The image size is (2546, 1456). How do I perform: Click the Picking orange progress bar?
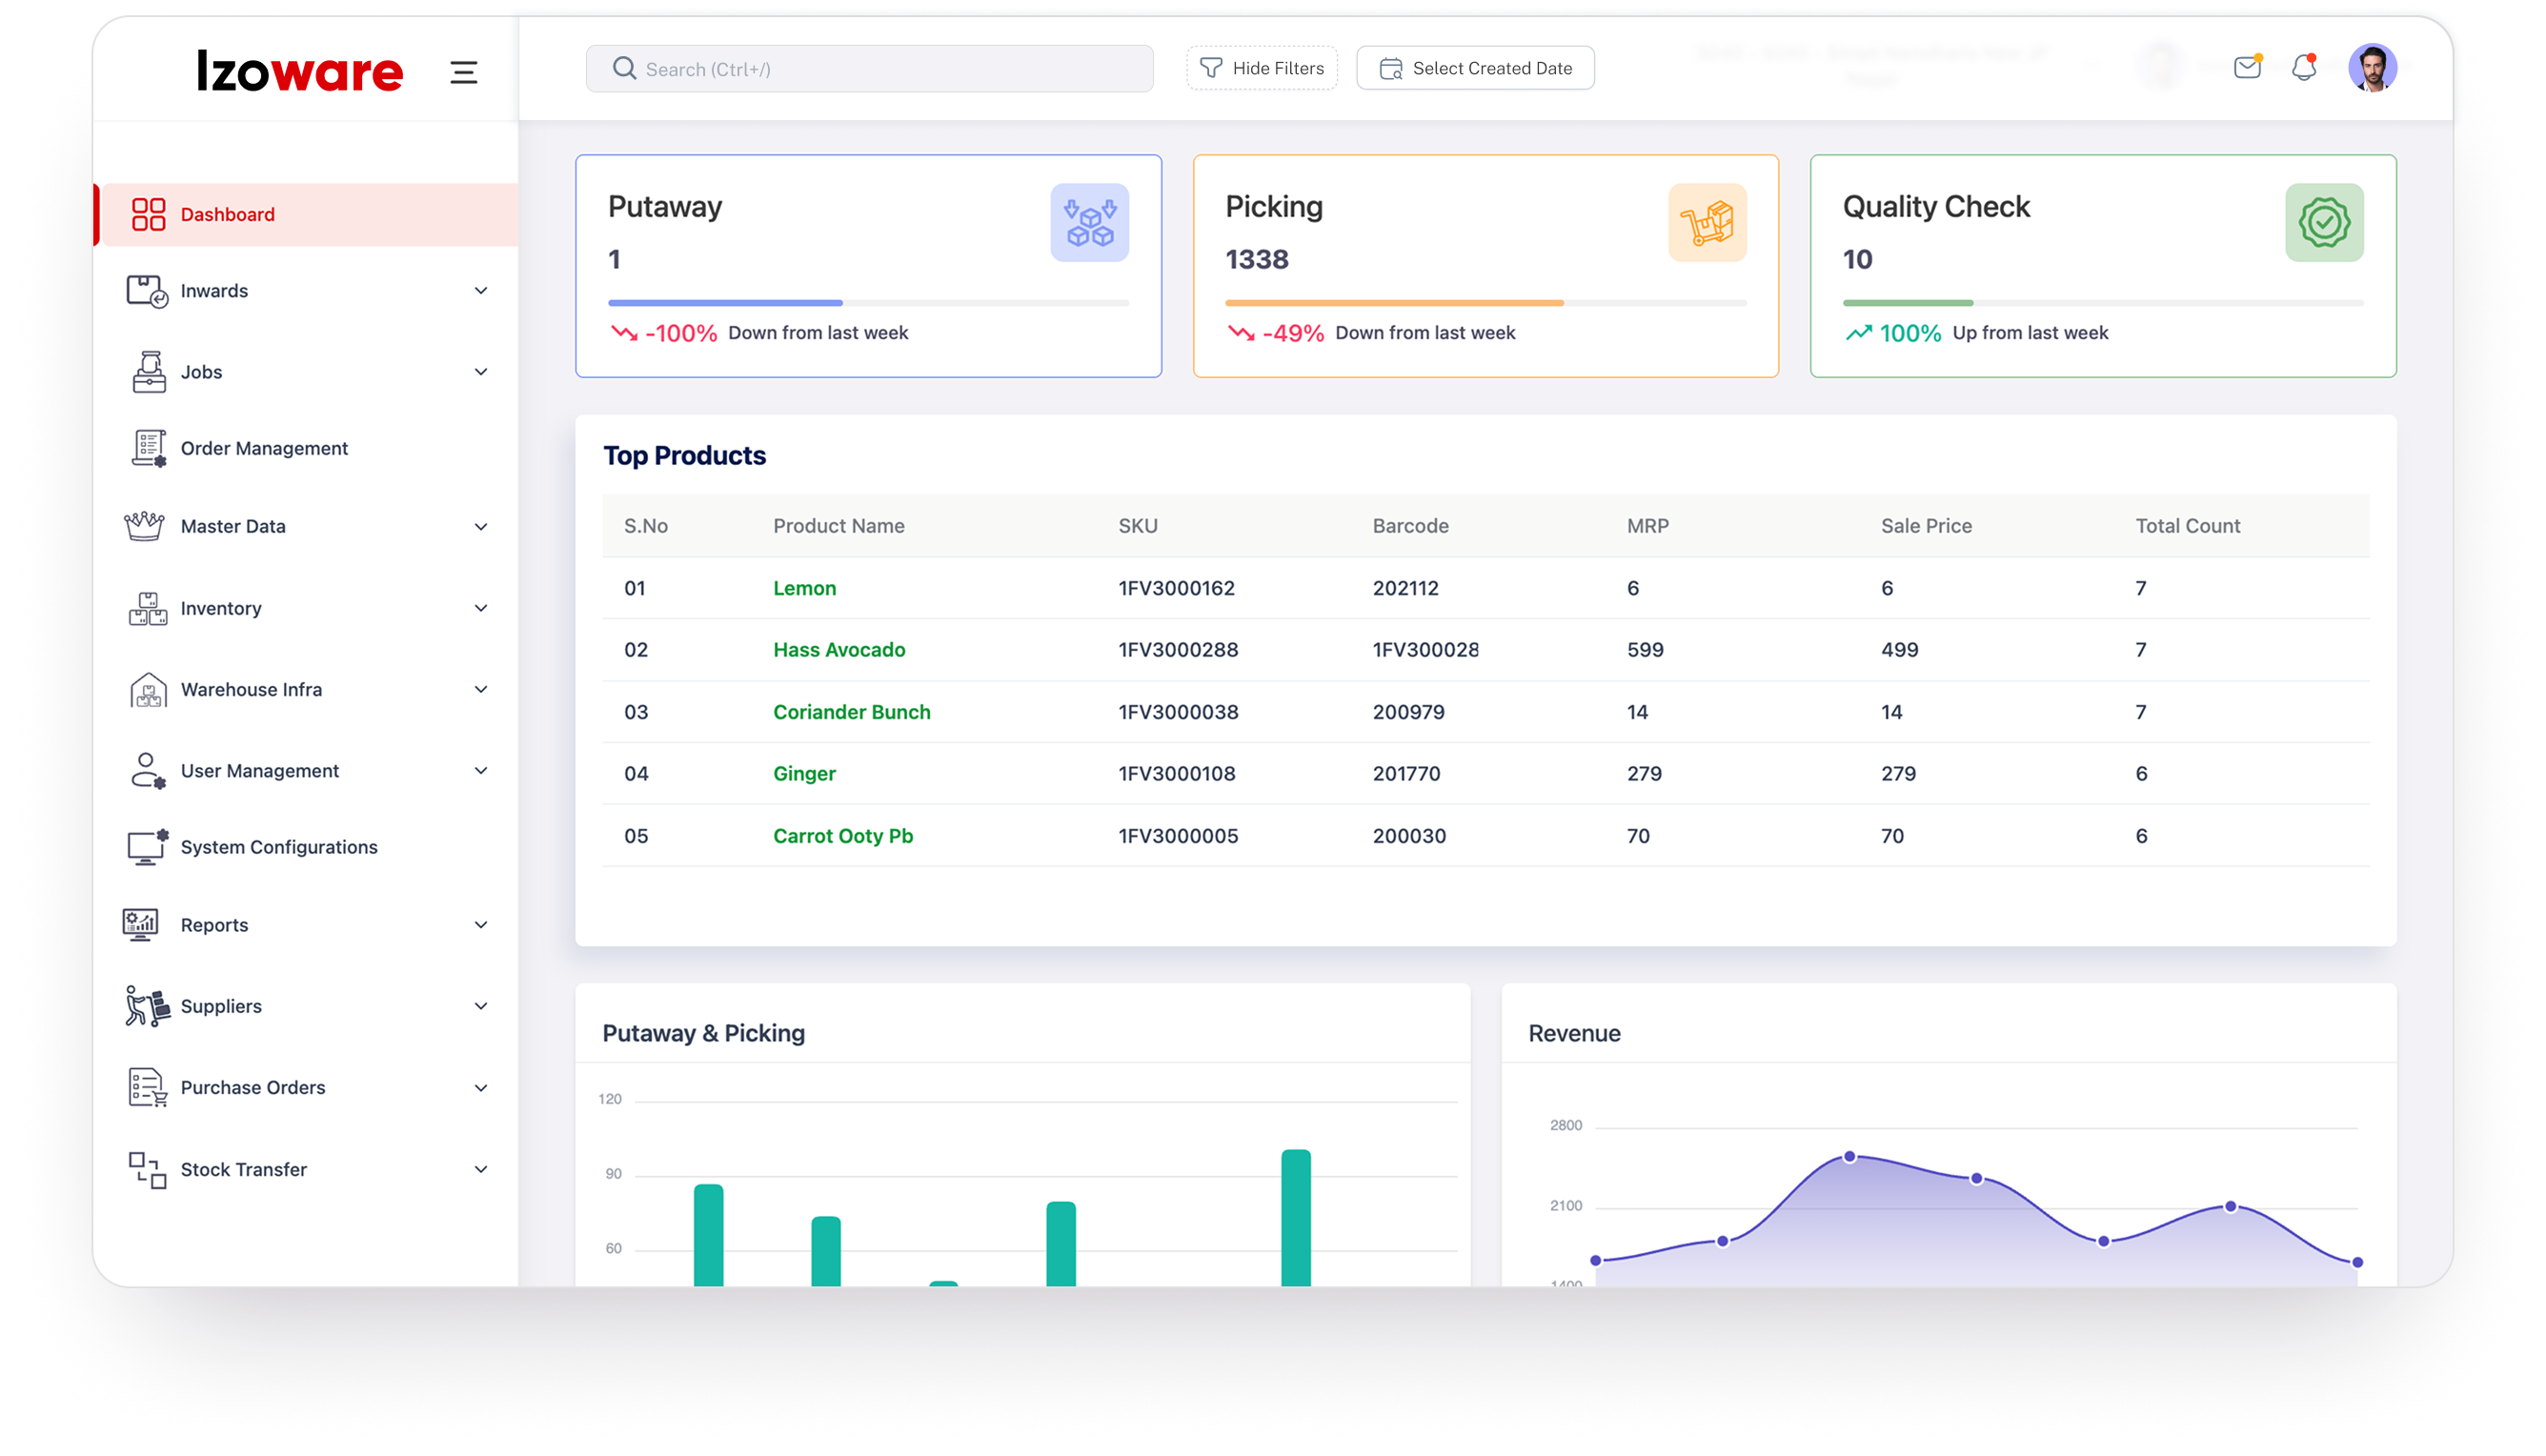[x=1394, y=302]
